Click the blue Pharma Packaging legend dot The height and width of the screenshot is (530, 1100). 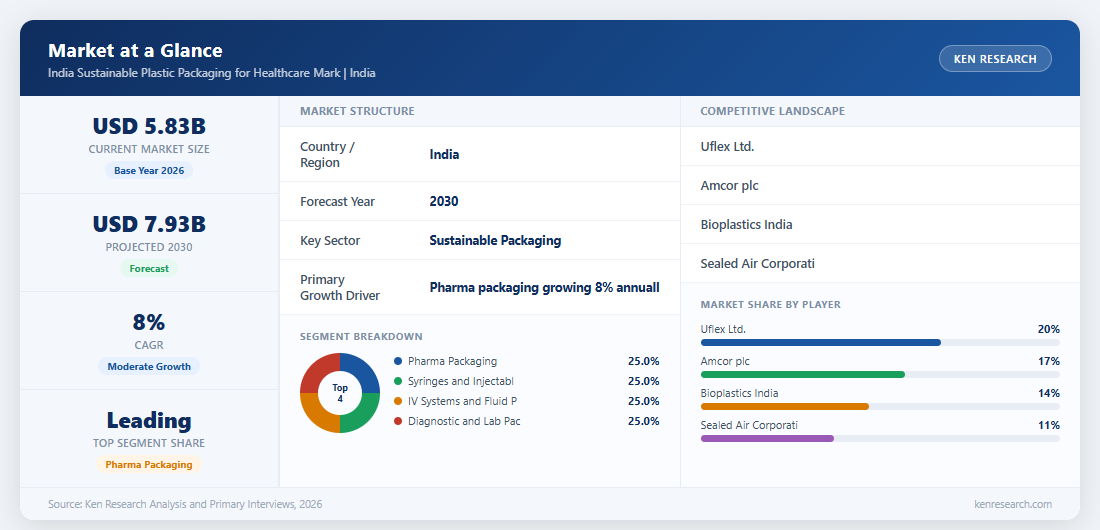coord(398,362)
